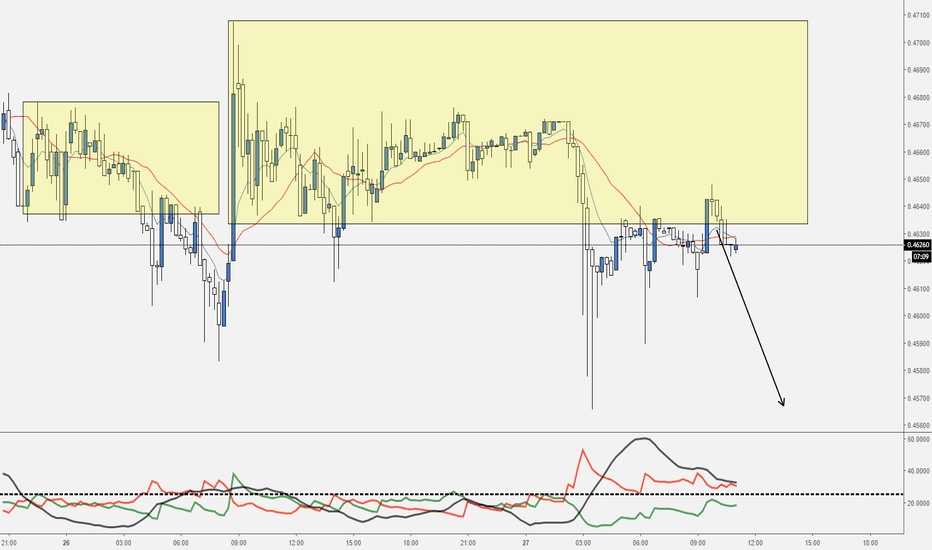Click the current price label 0.46260

917,245
